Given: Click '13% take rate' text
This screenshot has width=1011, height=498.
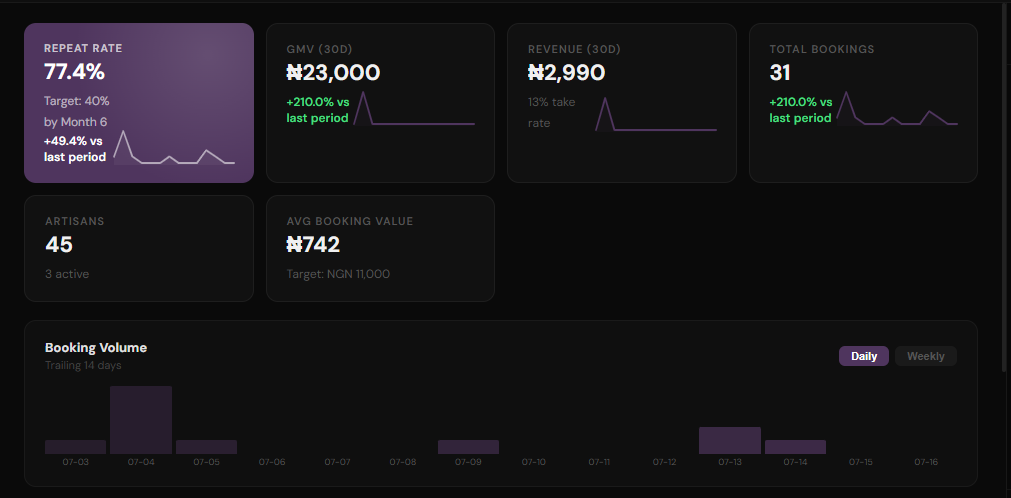Looking at the screenshot, I should coord(551,112).
